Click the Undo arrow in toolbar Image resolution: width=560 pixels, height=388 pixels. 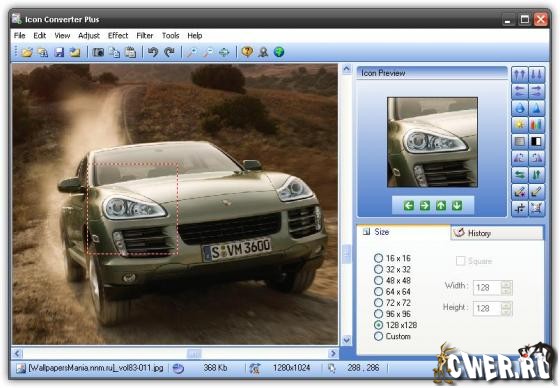(153, 53)
